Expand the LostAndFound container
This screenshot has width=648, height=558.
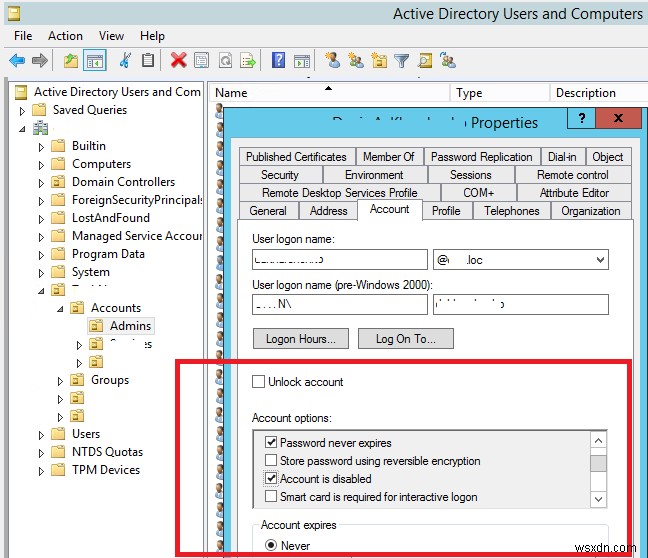tap(41, 219)
